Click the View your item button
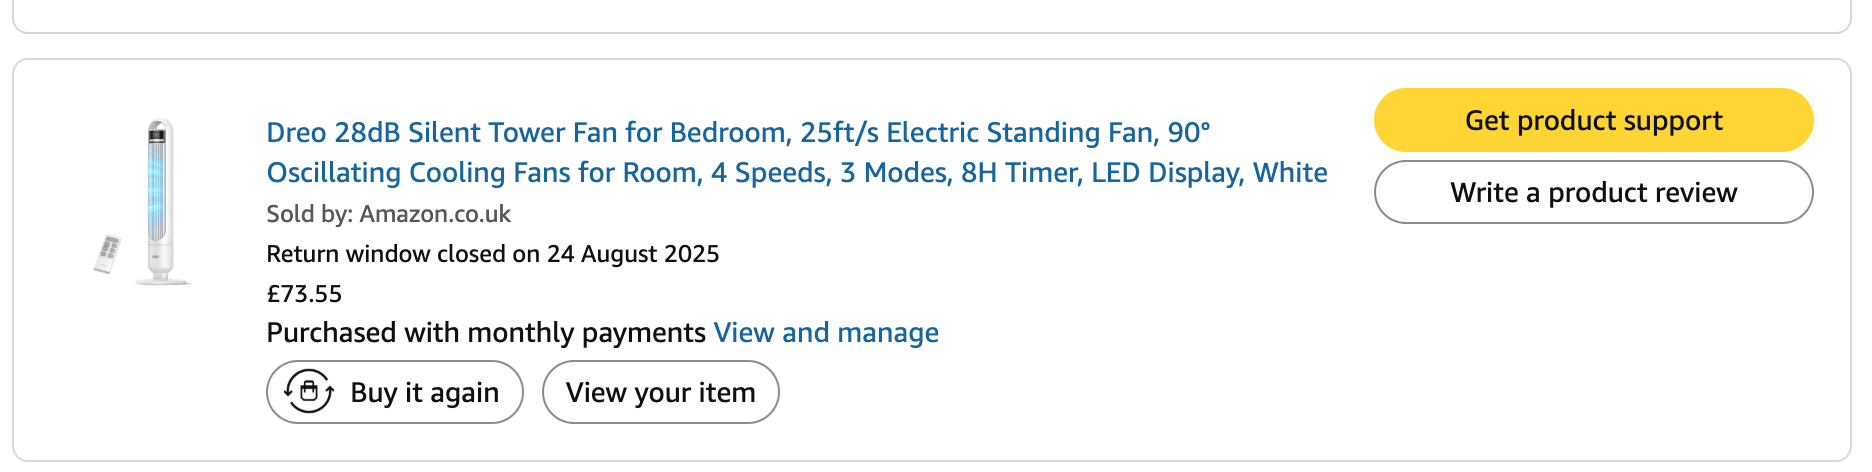Image resolution: width=1872 pixels, height=472 pixels. coord(660,392)
